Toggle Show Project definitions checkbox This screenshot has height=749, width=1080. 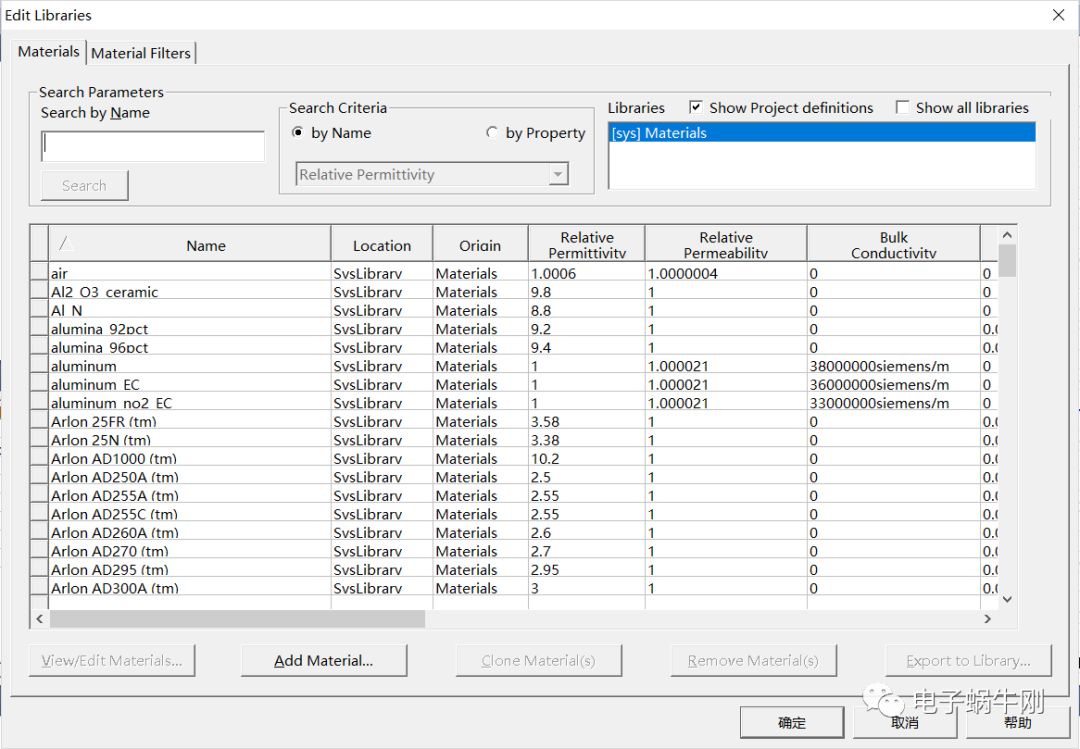click(x=696, y=108)
